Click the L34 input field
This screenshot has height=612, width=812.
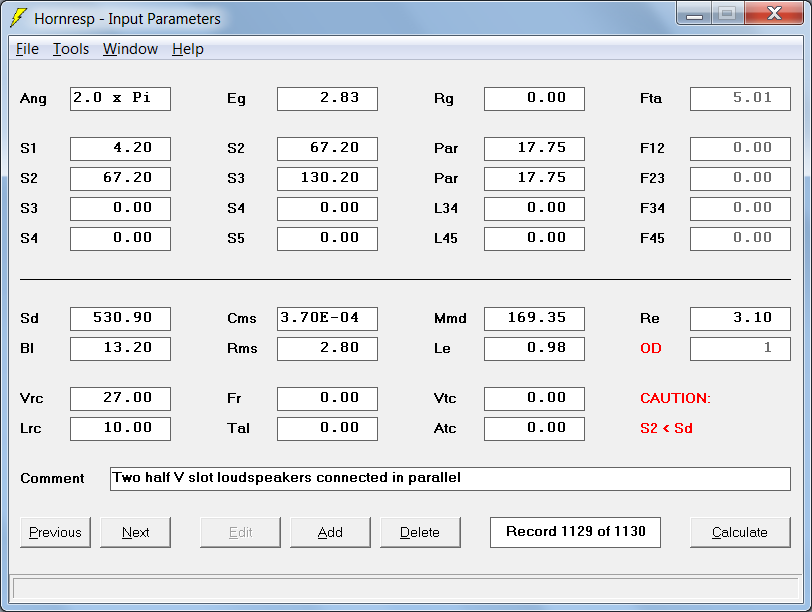[x=534, y=209]
